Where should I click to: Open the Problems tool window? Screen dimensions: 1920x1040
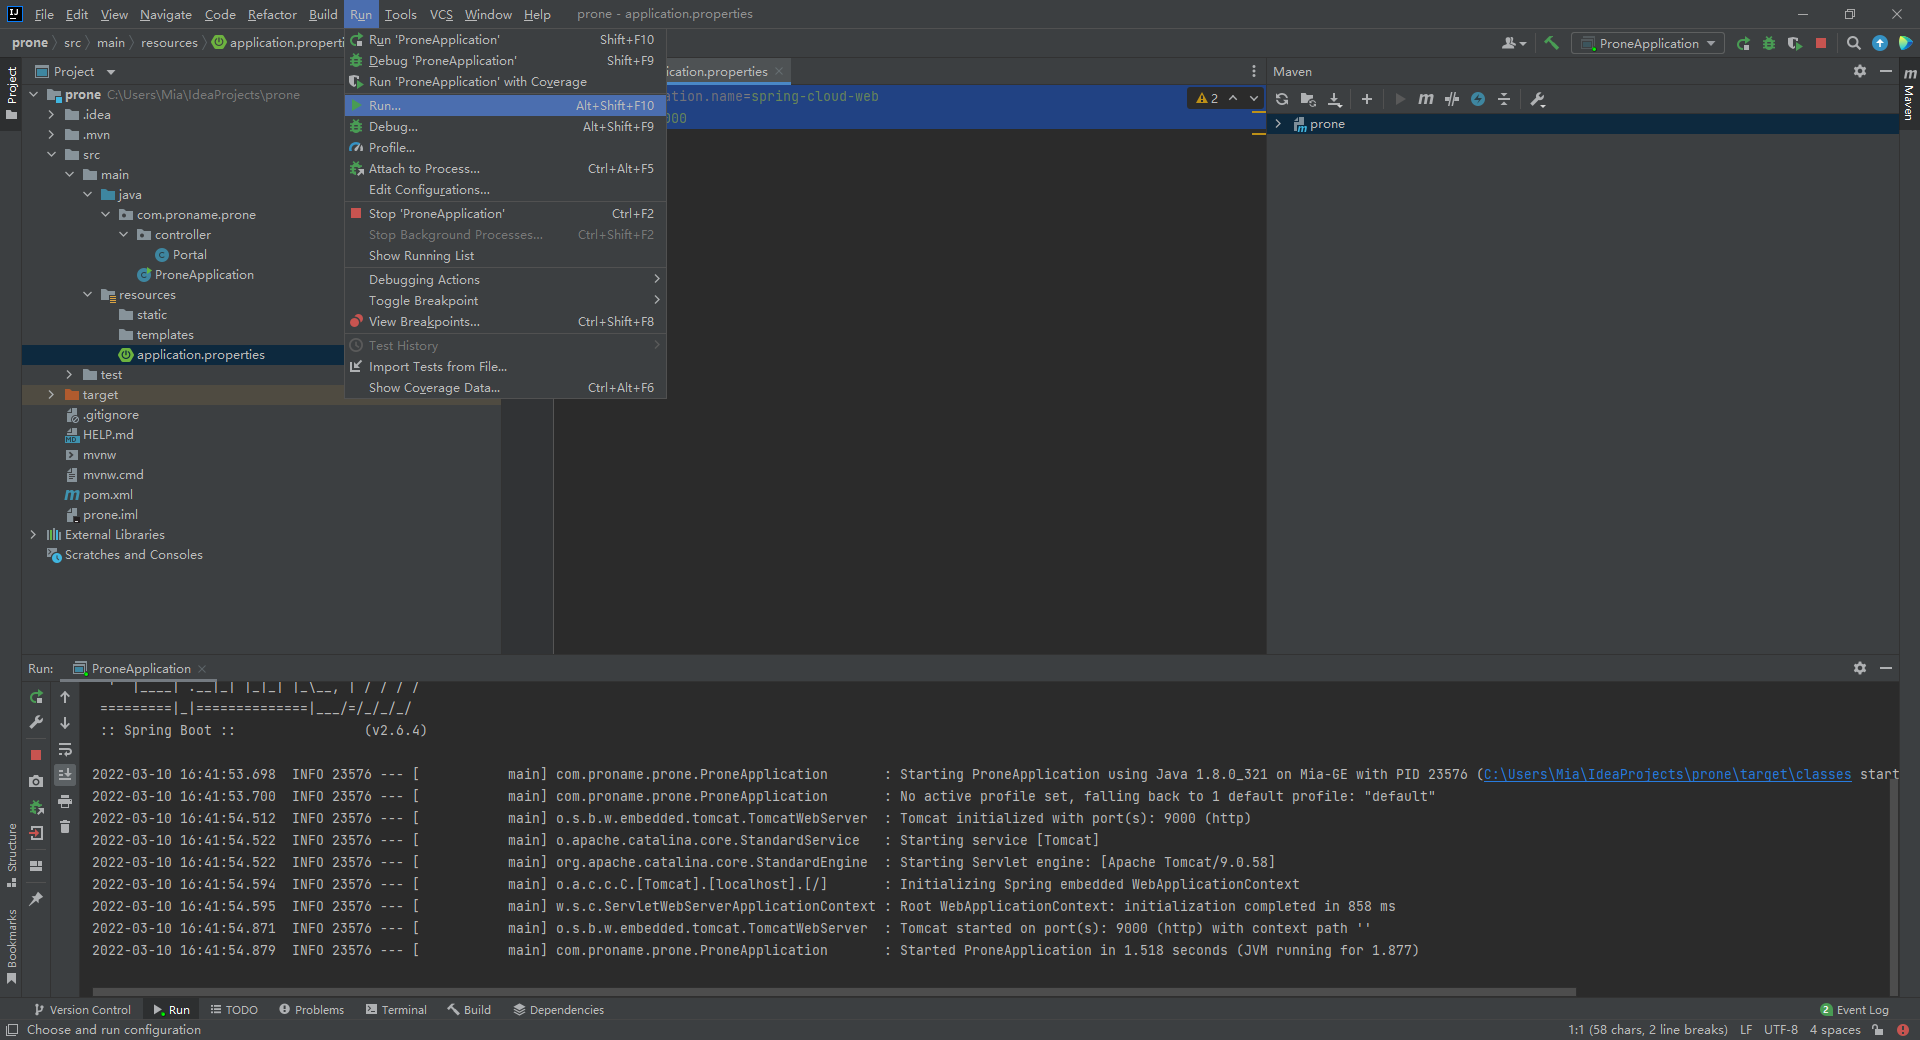coord(311,1010)
